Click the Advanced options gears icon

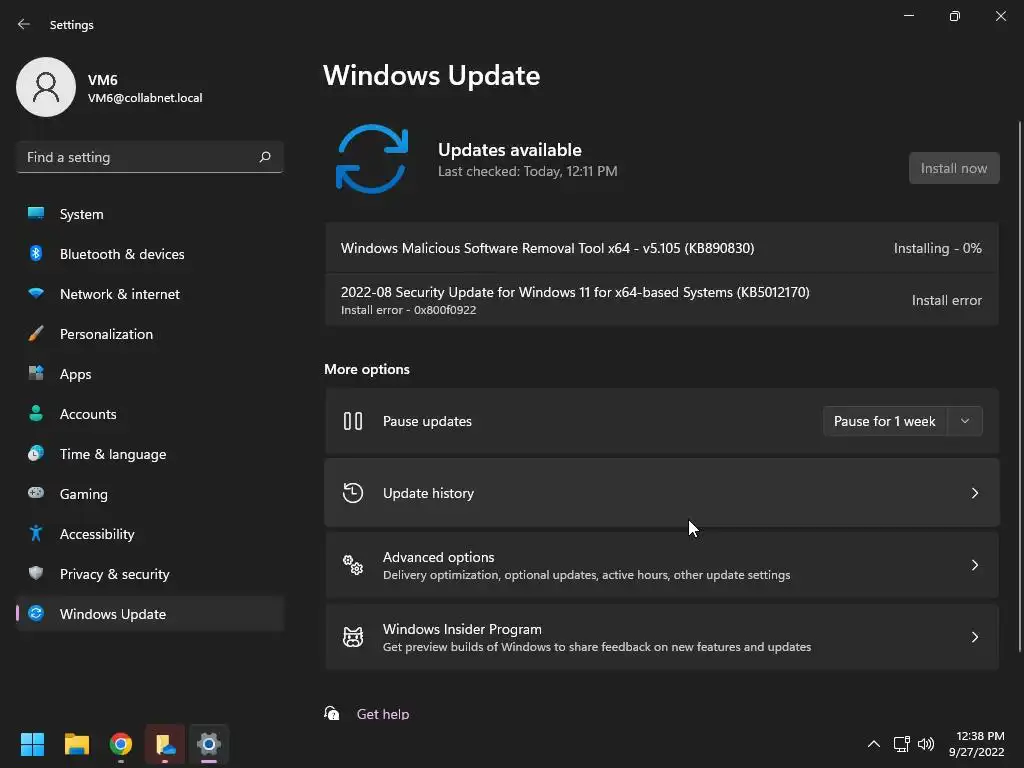click(353, 565)
